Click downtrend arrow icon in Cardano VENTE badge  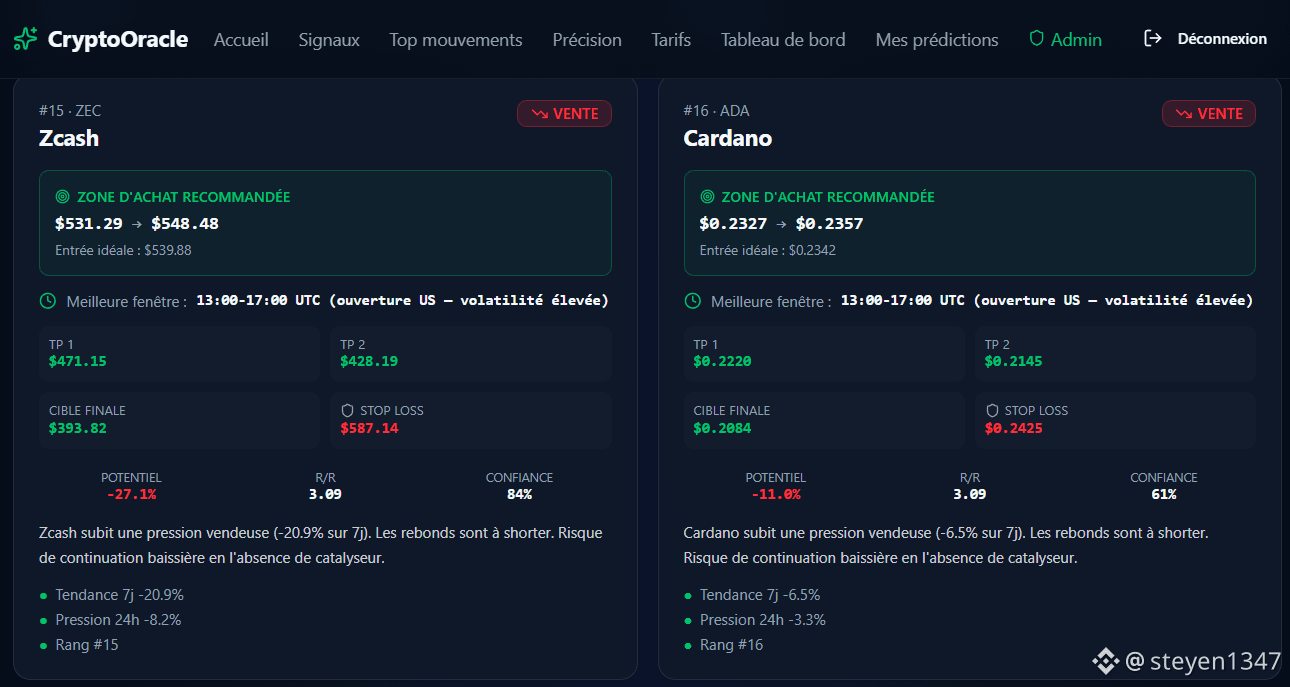click(1184, 114)
